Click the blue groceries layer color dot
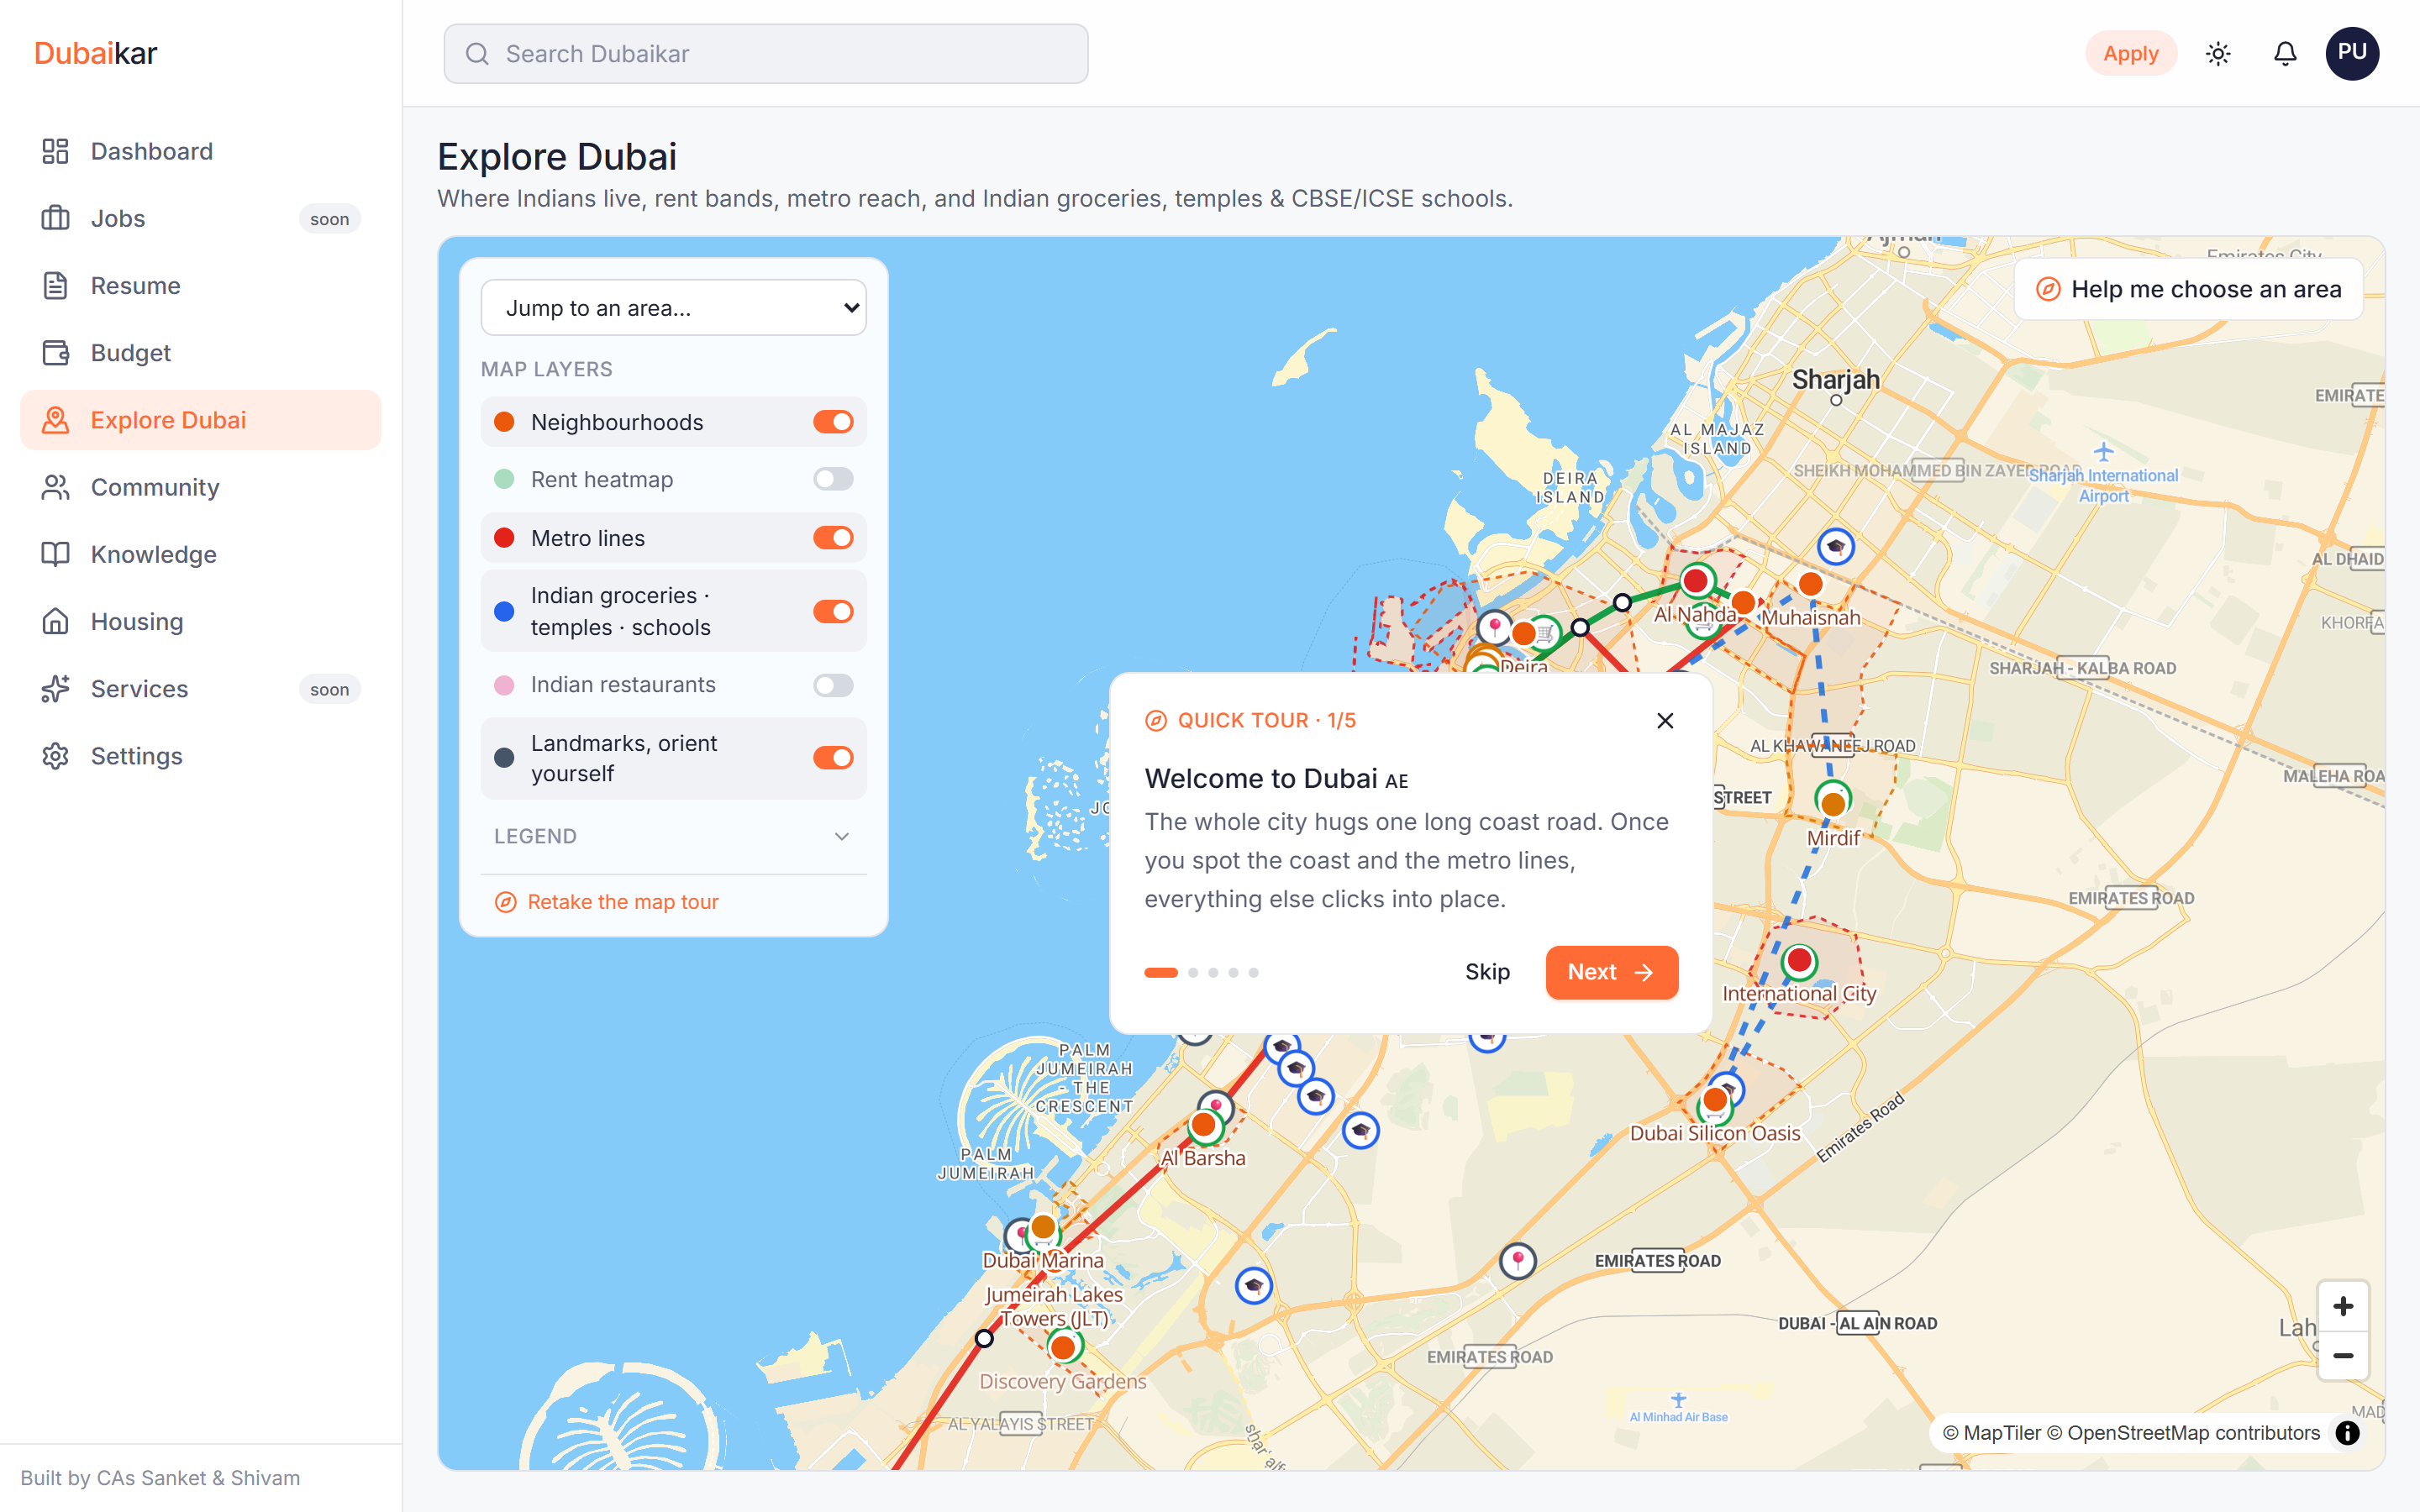This screenshot has width=2420, height=1512. tap(504, 611)
